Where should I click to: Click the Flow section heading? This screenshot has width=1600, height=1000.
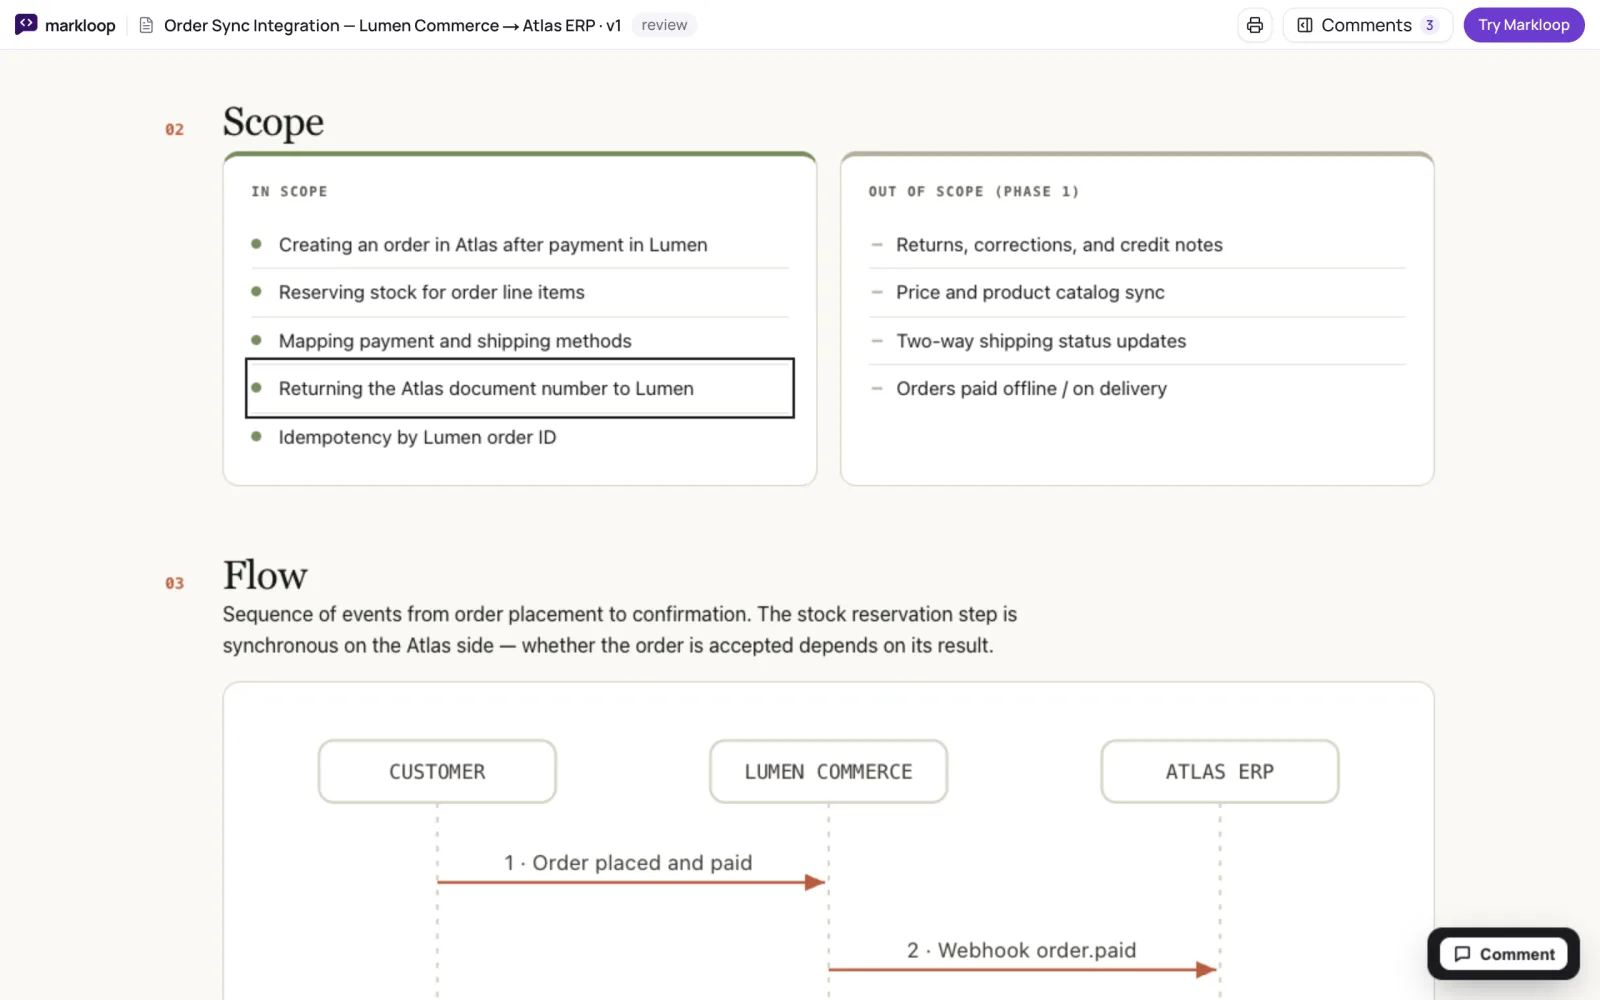(265, 575)
